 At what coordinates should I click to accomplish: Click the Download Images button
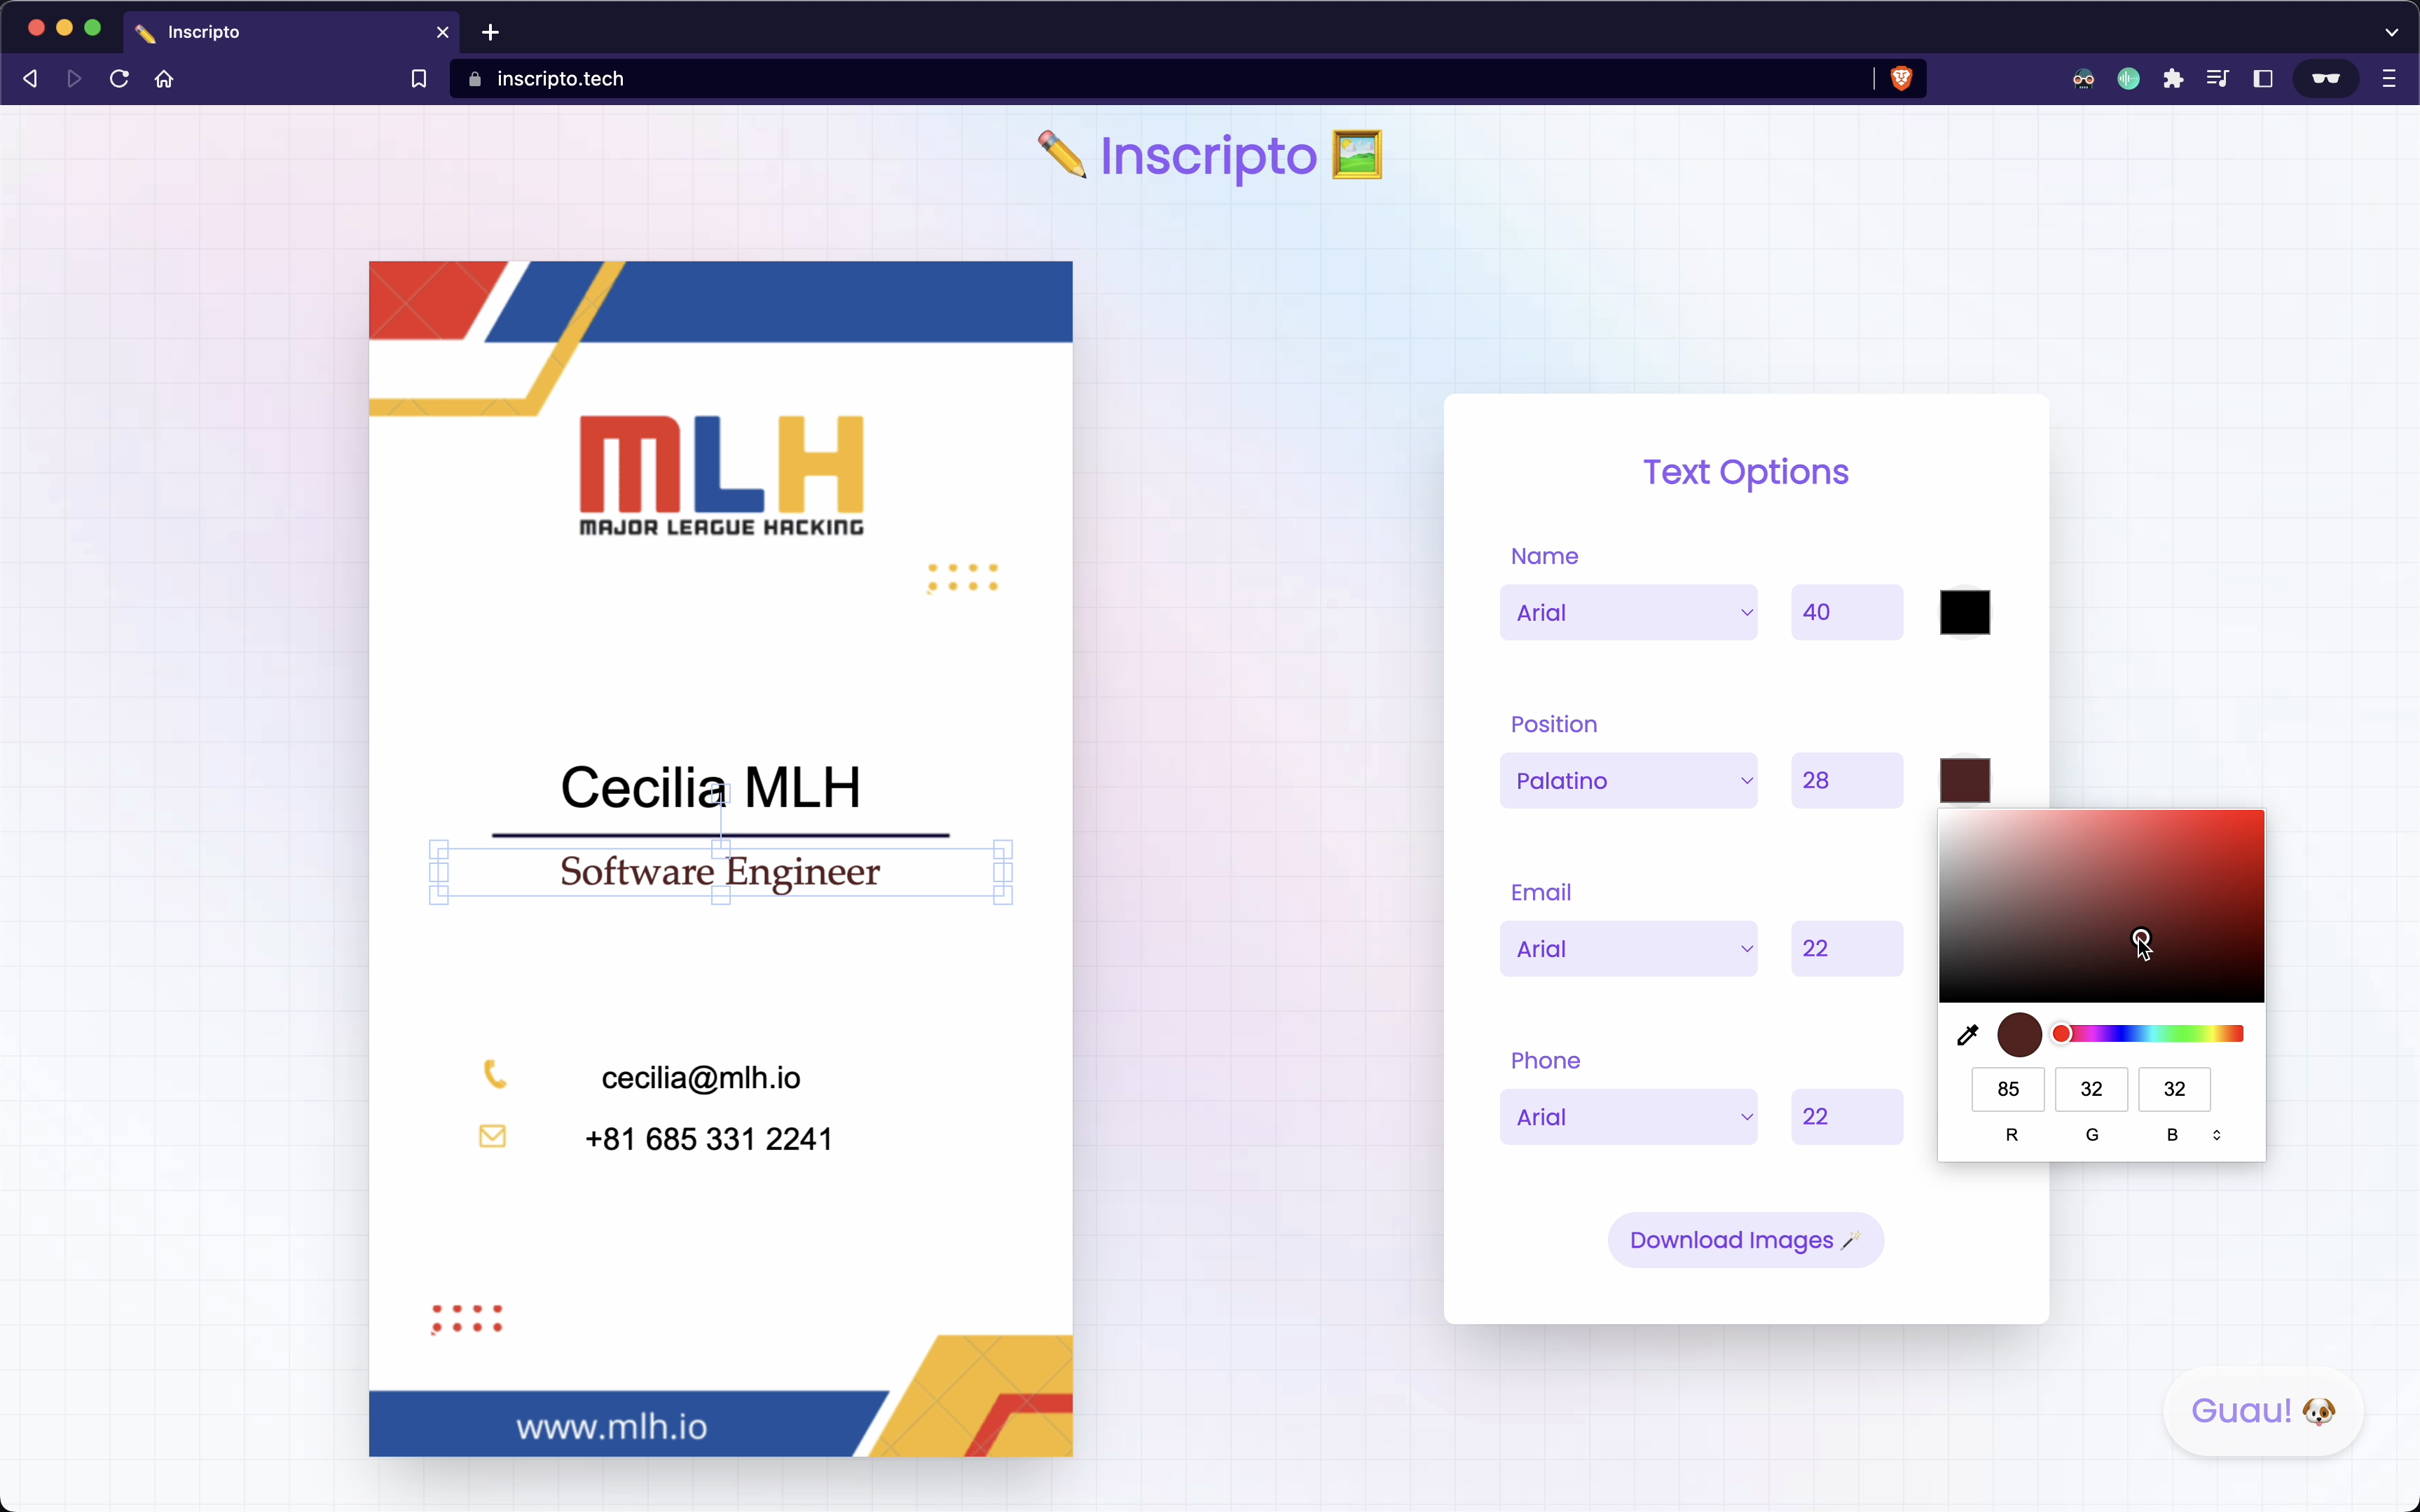click(x=1745, y=1240)
